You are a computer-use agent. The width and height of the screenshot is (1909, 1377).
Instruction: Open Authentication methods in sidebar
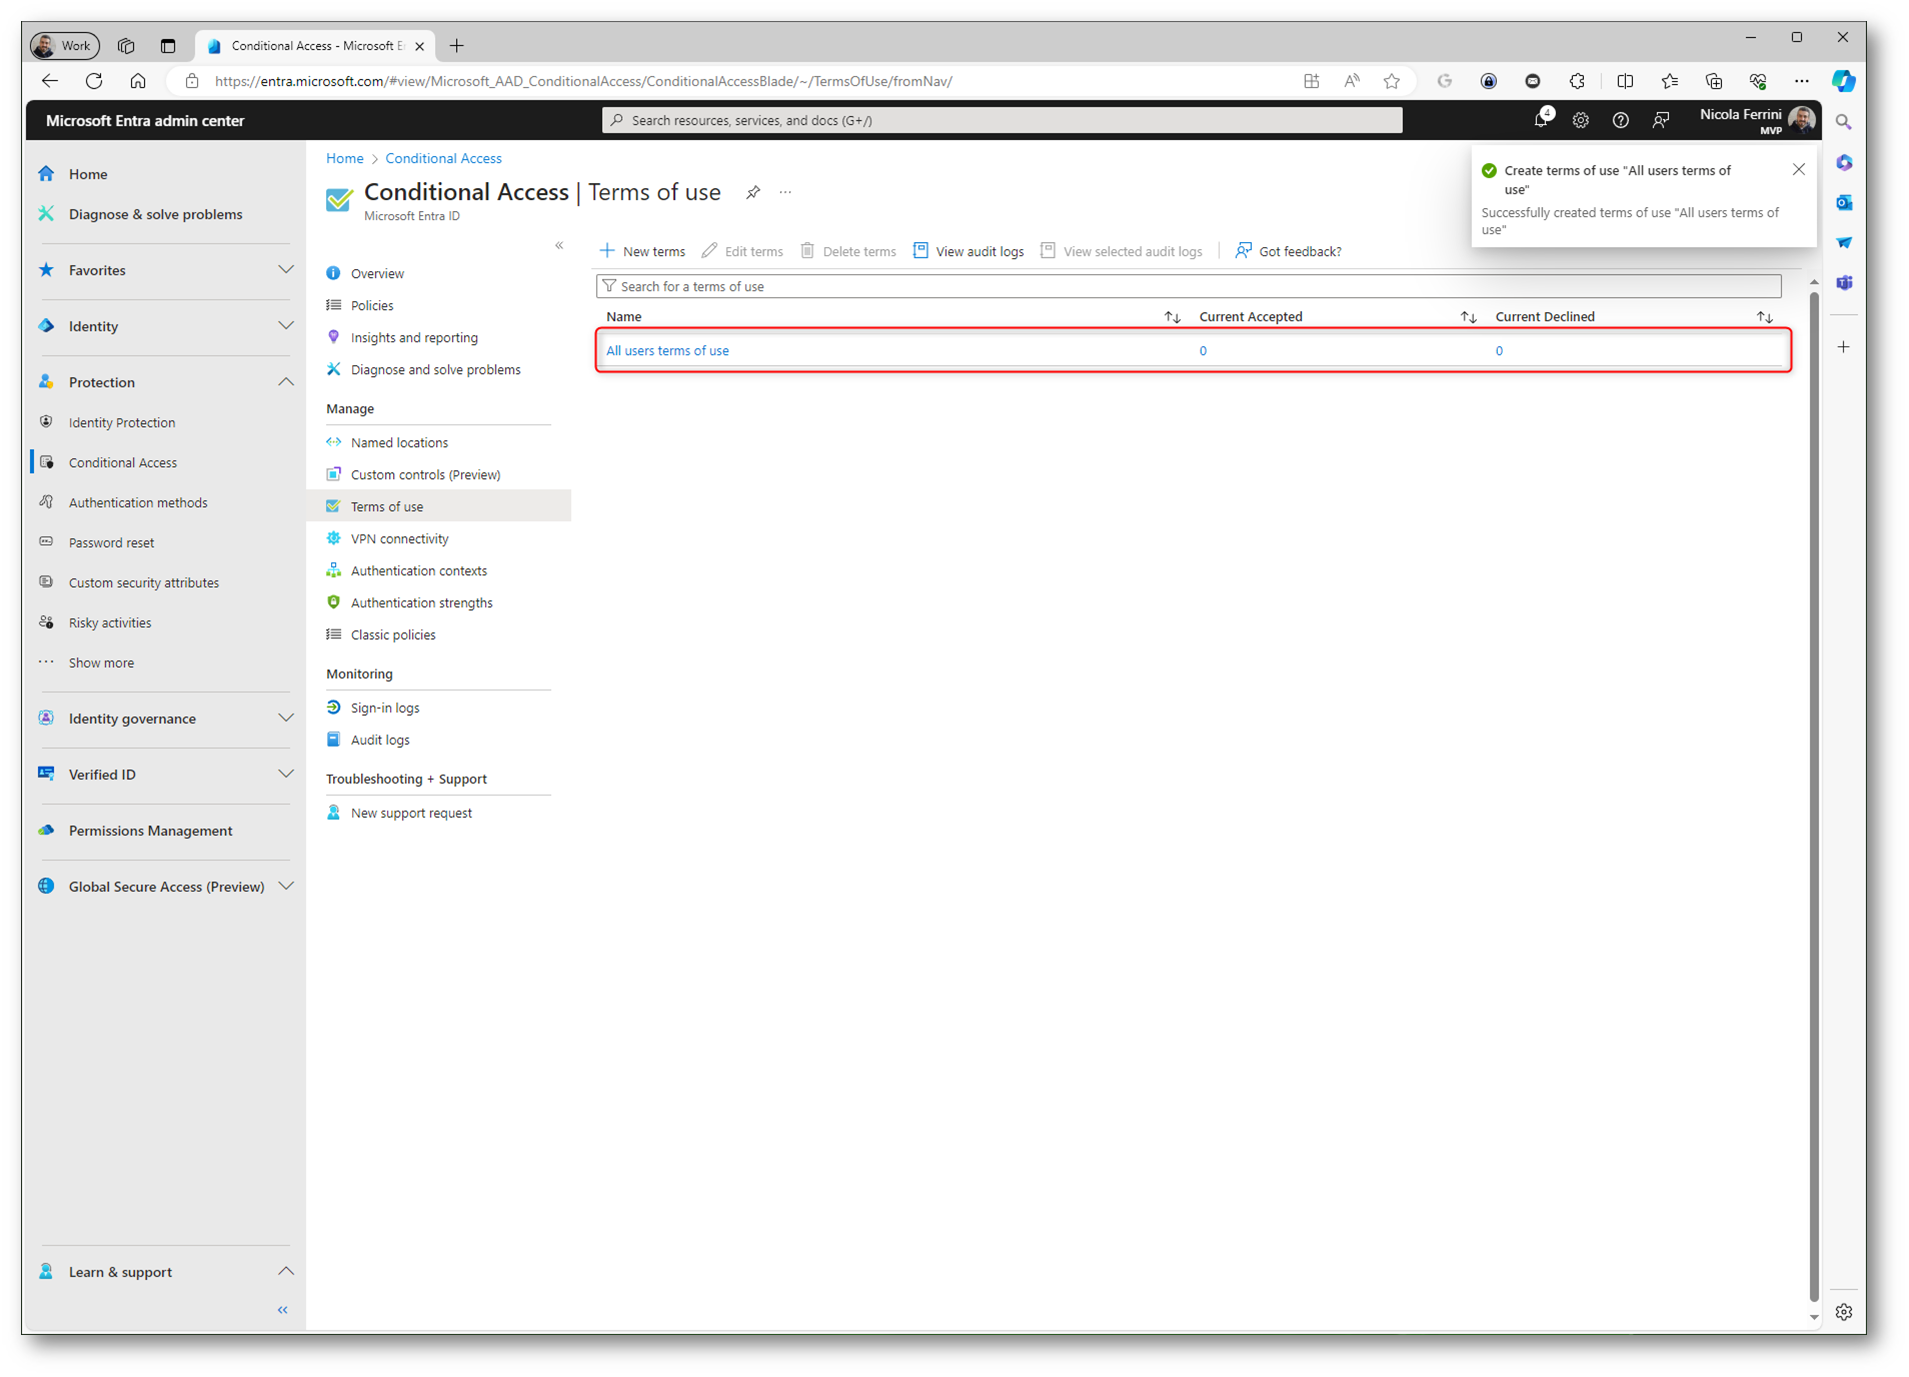(x=138, y=503)
